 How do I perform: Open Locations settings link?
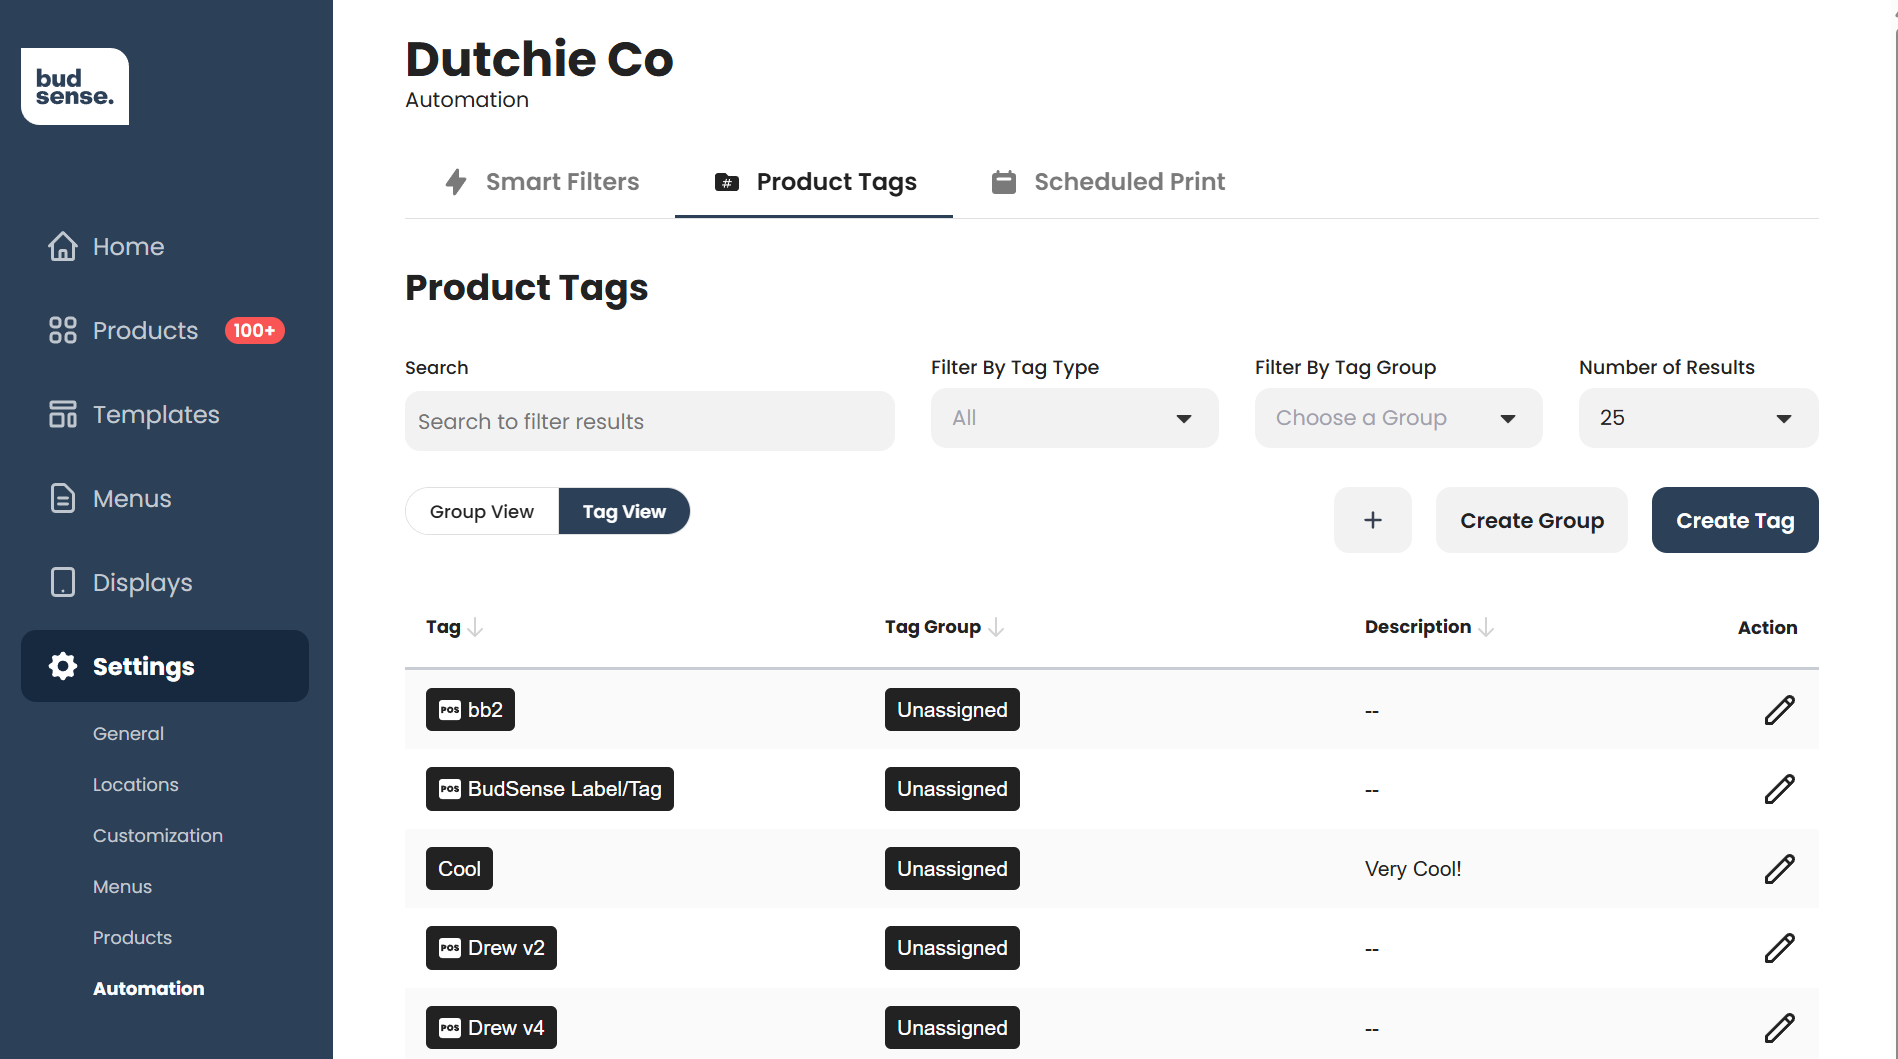pos(136,784)
